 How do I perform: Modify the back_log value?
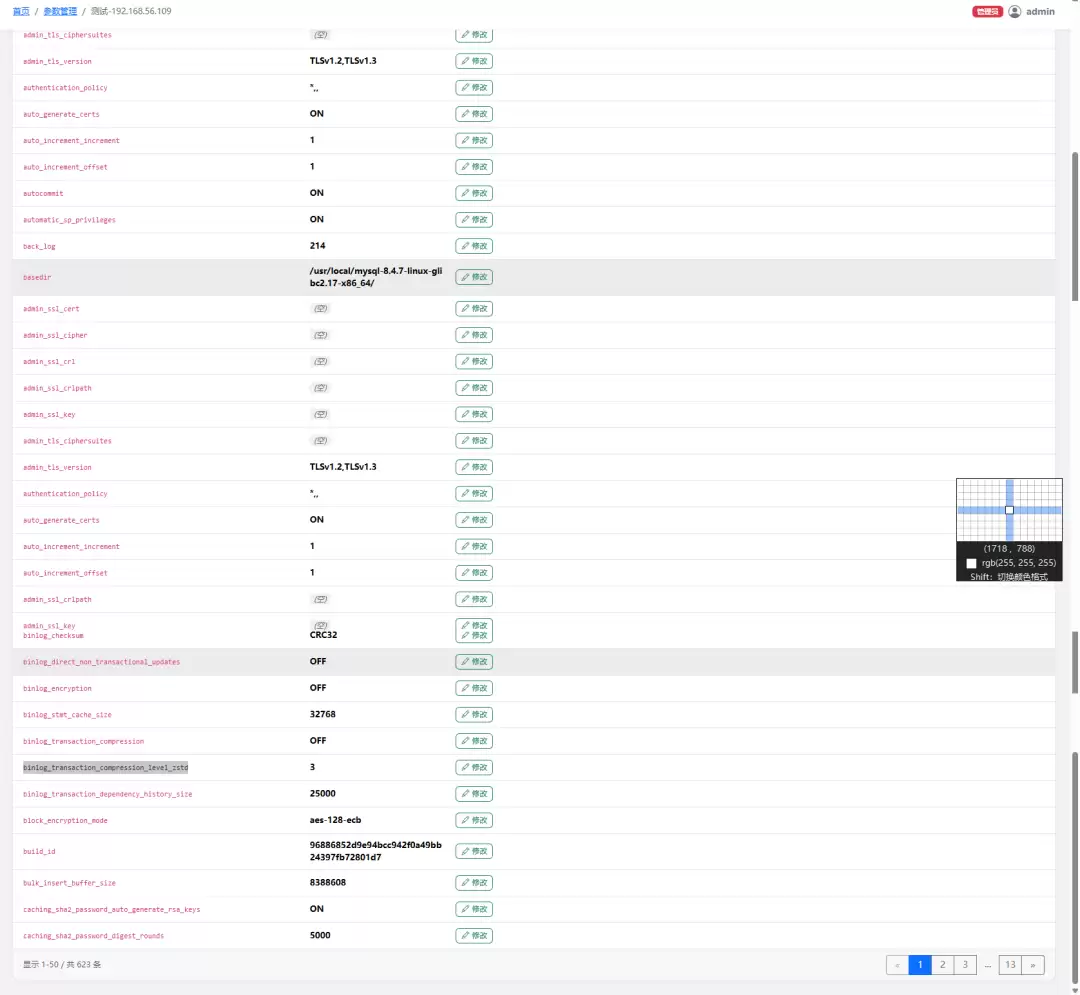474,246
